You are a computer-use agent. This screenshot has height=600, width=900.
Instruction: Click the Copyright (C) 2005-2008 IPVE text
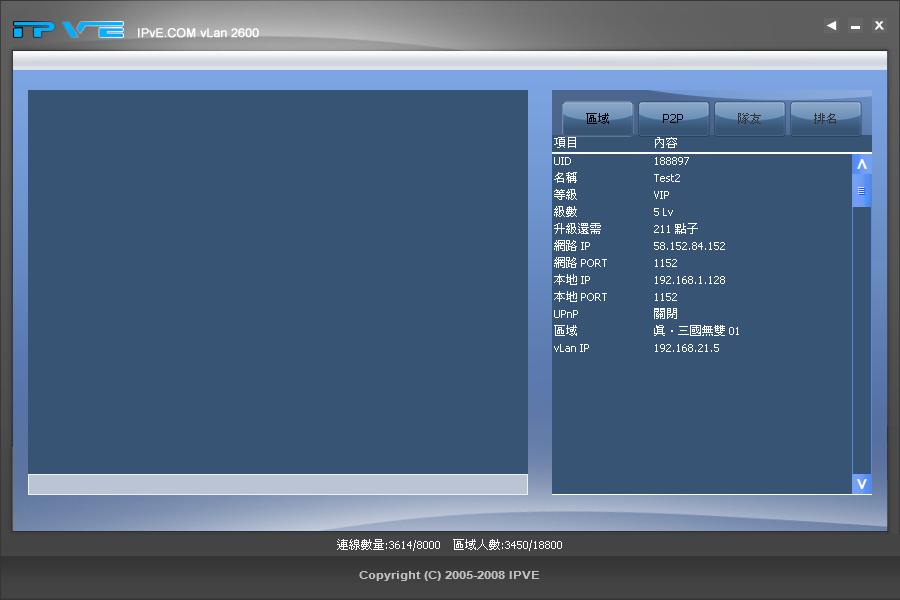(x=449, y=575)
